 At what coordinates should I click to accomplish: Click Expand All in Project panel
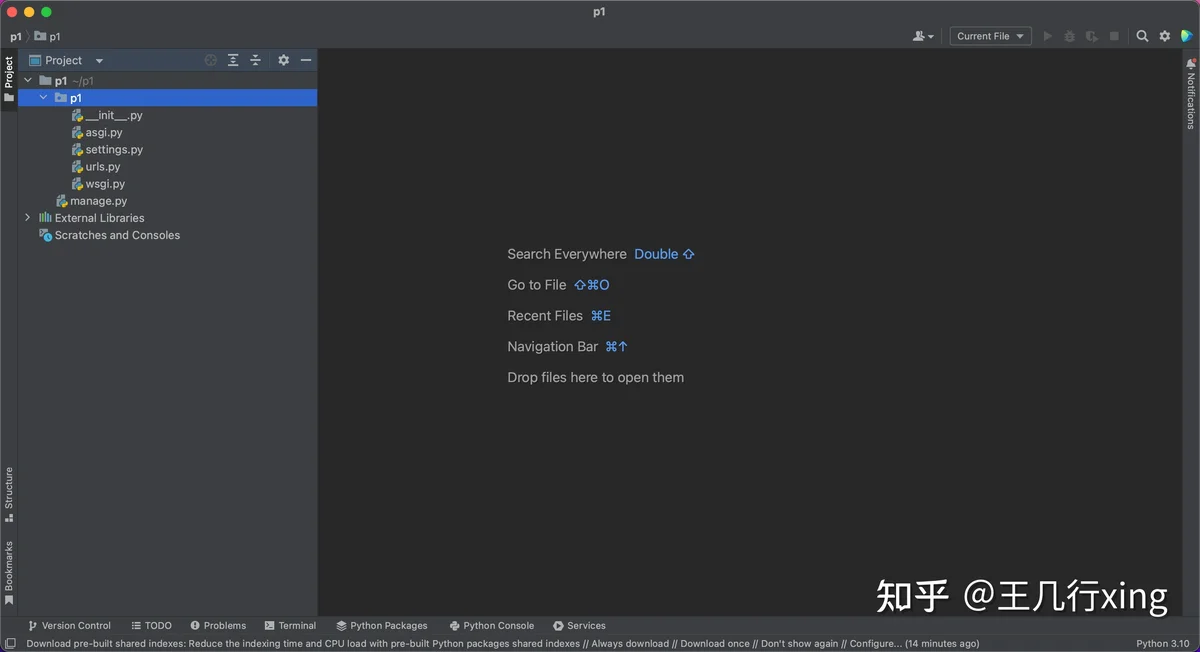point(233,60)
